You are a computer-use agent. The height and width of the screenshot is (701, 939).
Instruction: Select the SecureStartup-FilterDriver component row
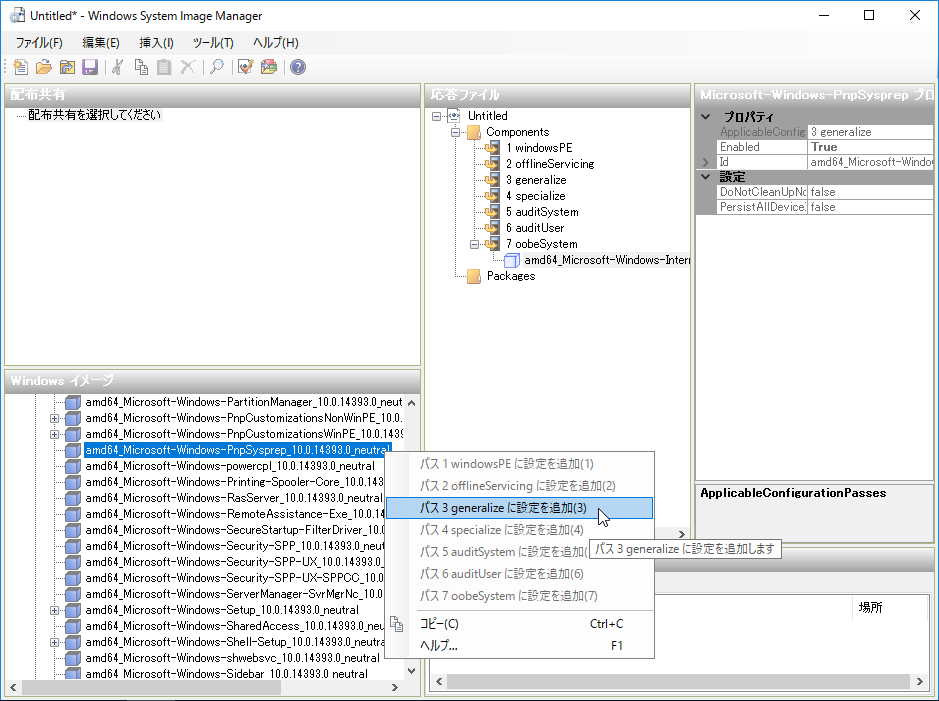pos(234,530)
